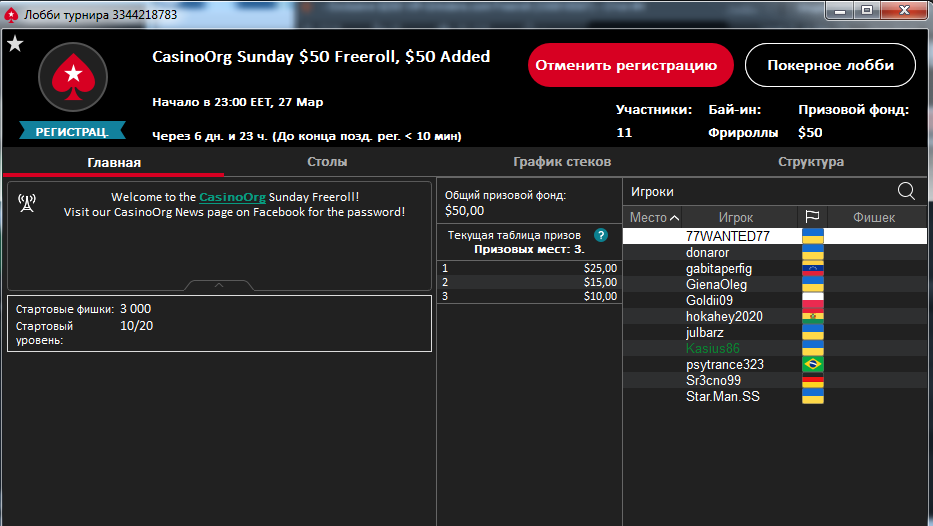
Task: Select player GienaOleg
Action: (775, 284)
